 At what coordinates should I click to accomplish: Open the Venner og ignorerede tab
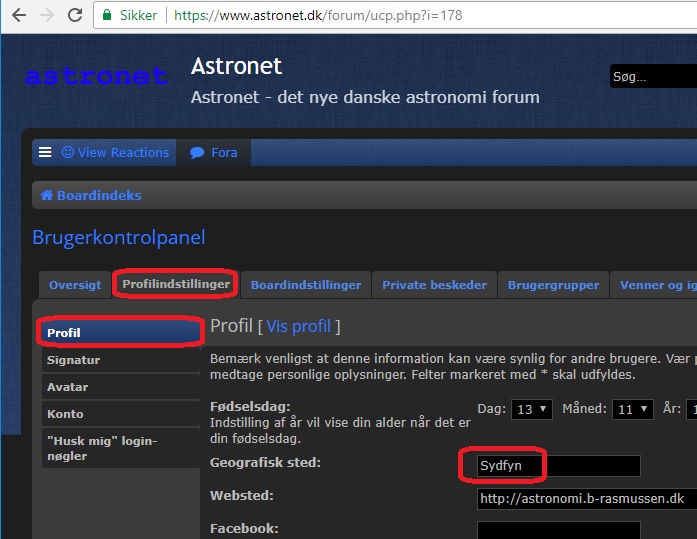(x=653, y=285)
